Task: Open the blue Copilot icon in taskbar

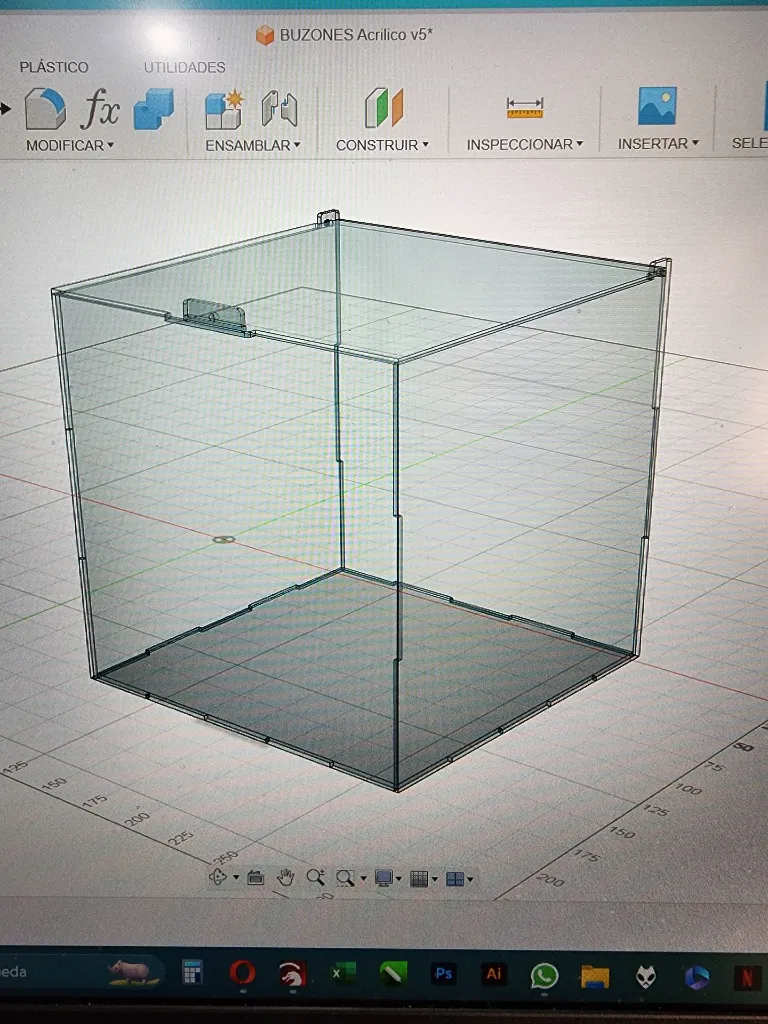Action: pos(697,978)
